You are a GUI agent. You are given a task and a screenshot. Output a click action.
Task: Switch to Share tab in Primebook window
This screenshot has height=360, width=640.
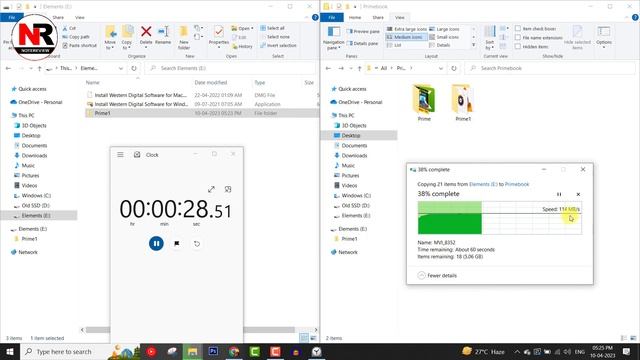(x=378, y=18)
